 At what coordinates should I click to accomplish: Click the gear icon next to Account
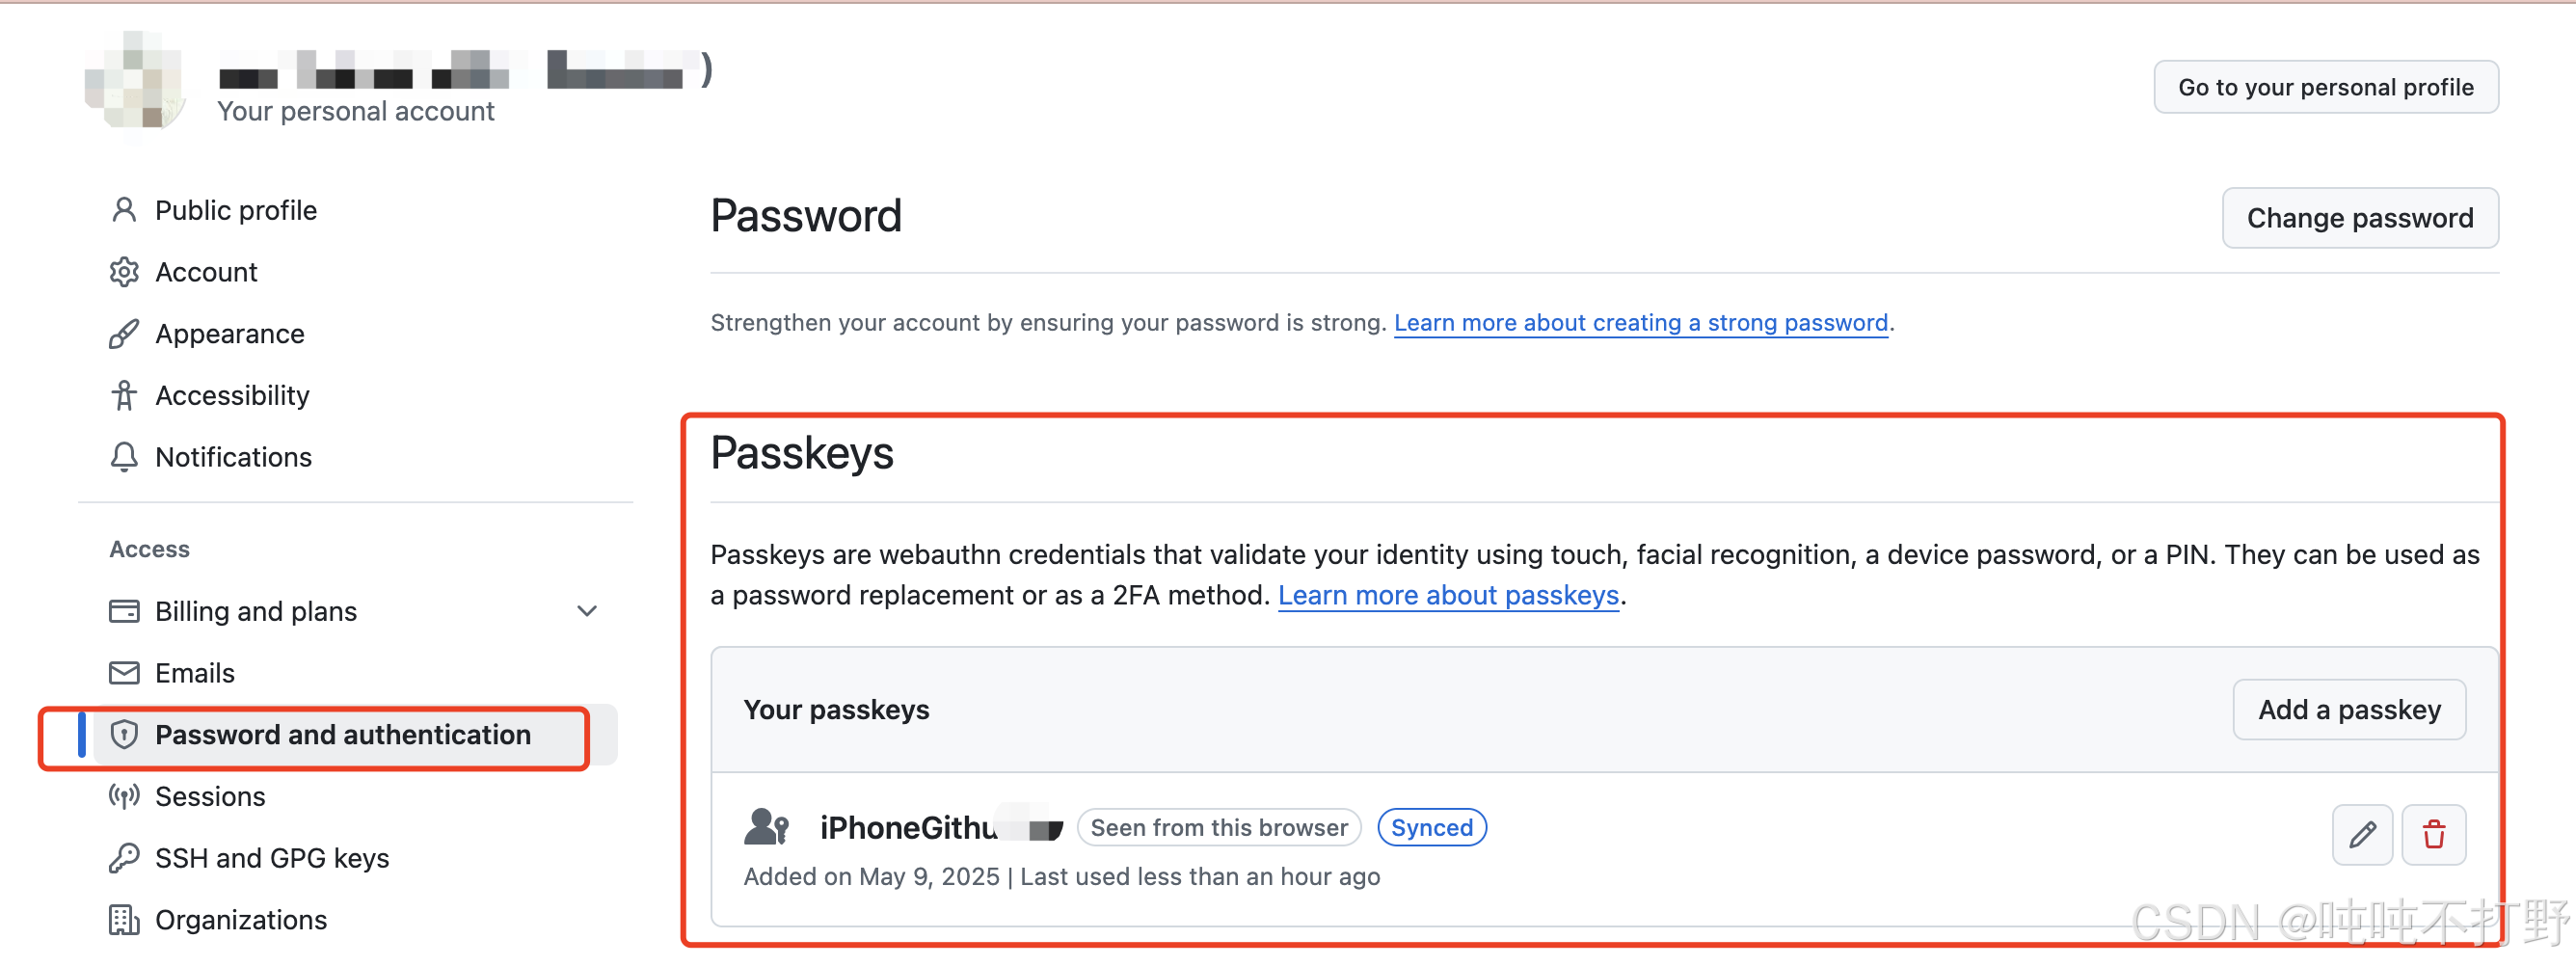[124, 272]
